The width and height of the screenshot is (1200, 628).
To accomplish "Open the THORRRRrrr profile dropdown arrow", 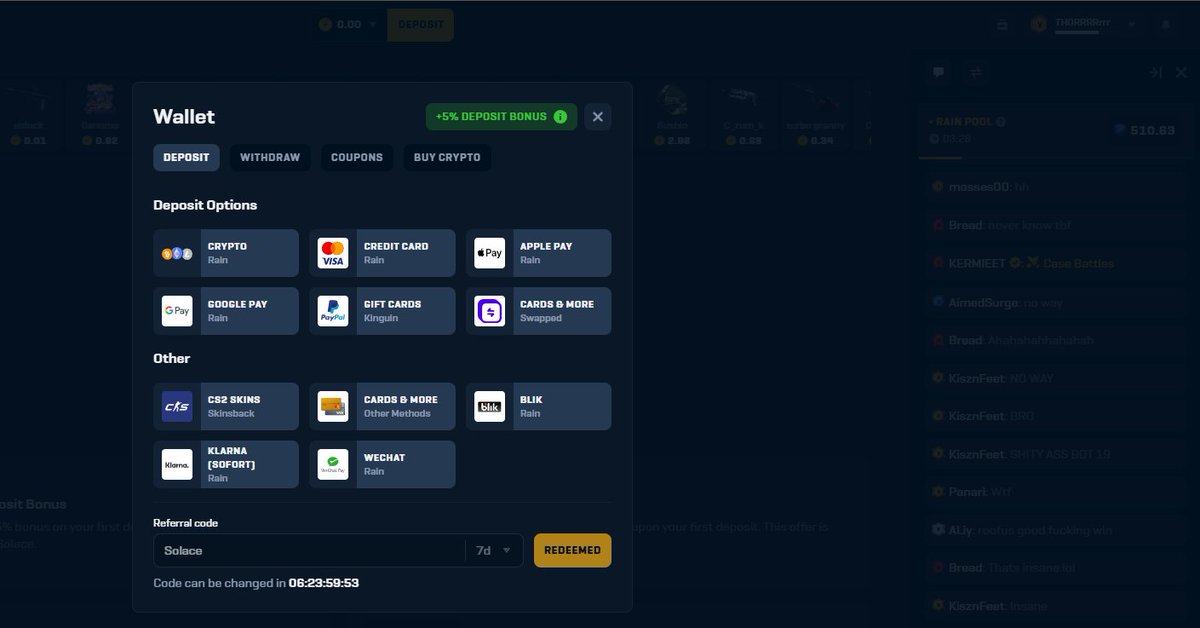I will click(x=1132, y=23).
